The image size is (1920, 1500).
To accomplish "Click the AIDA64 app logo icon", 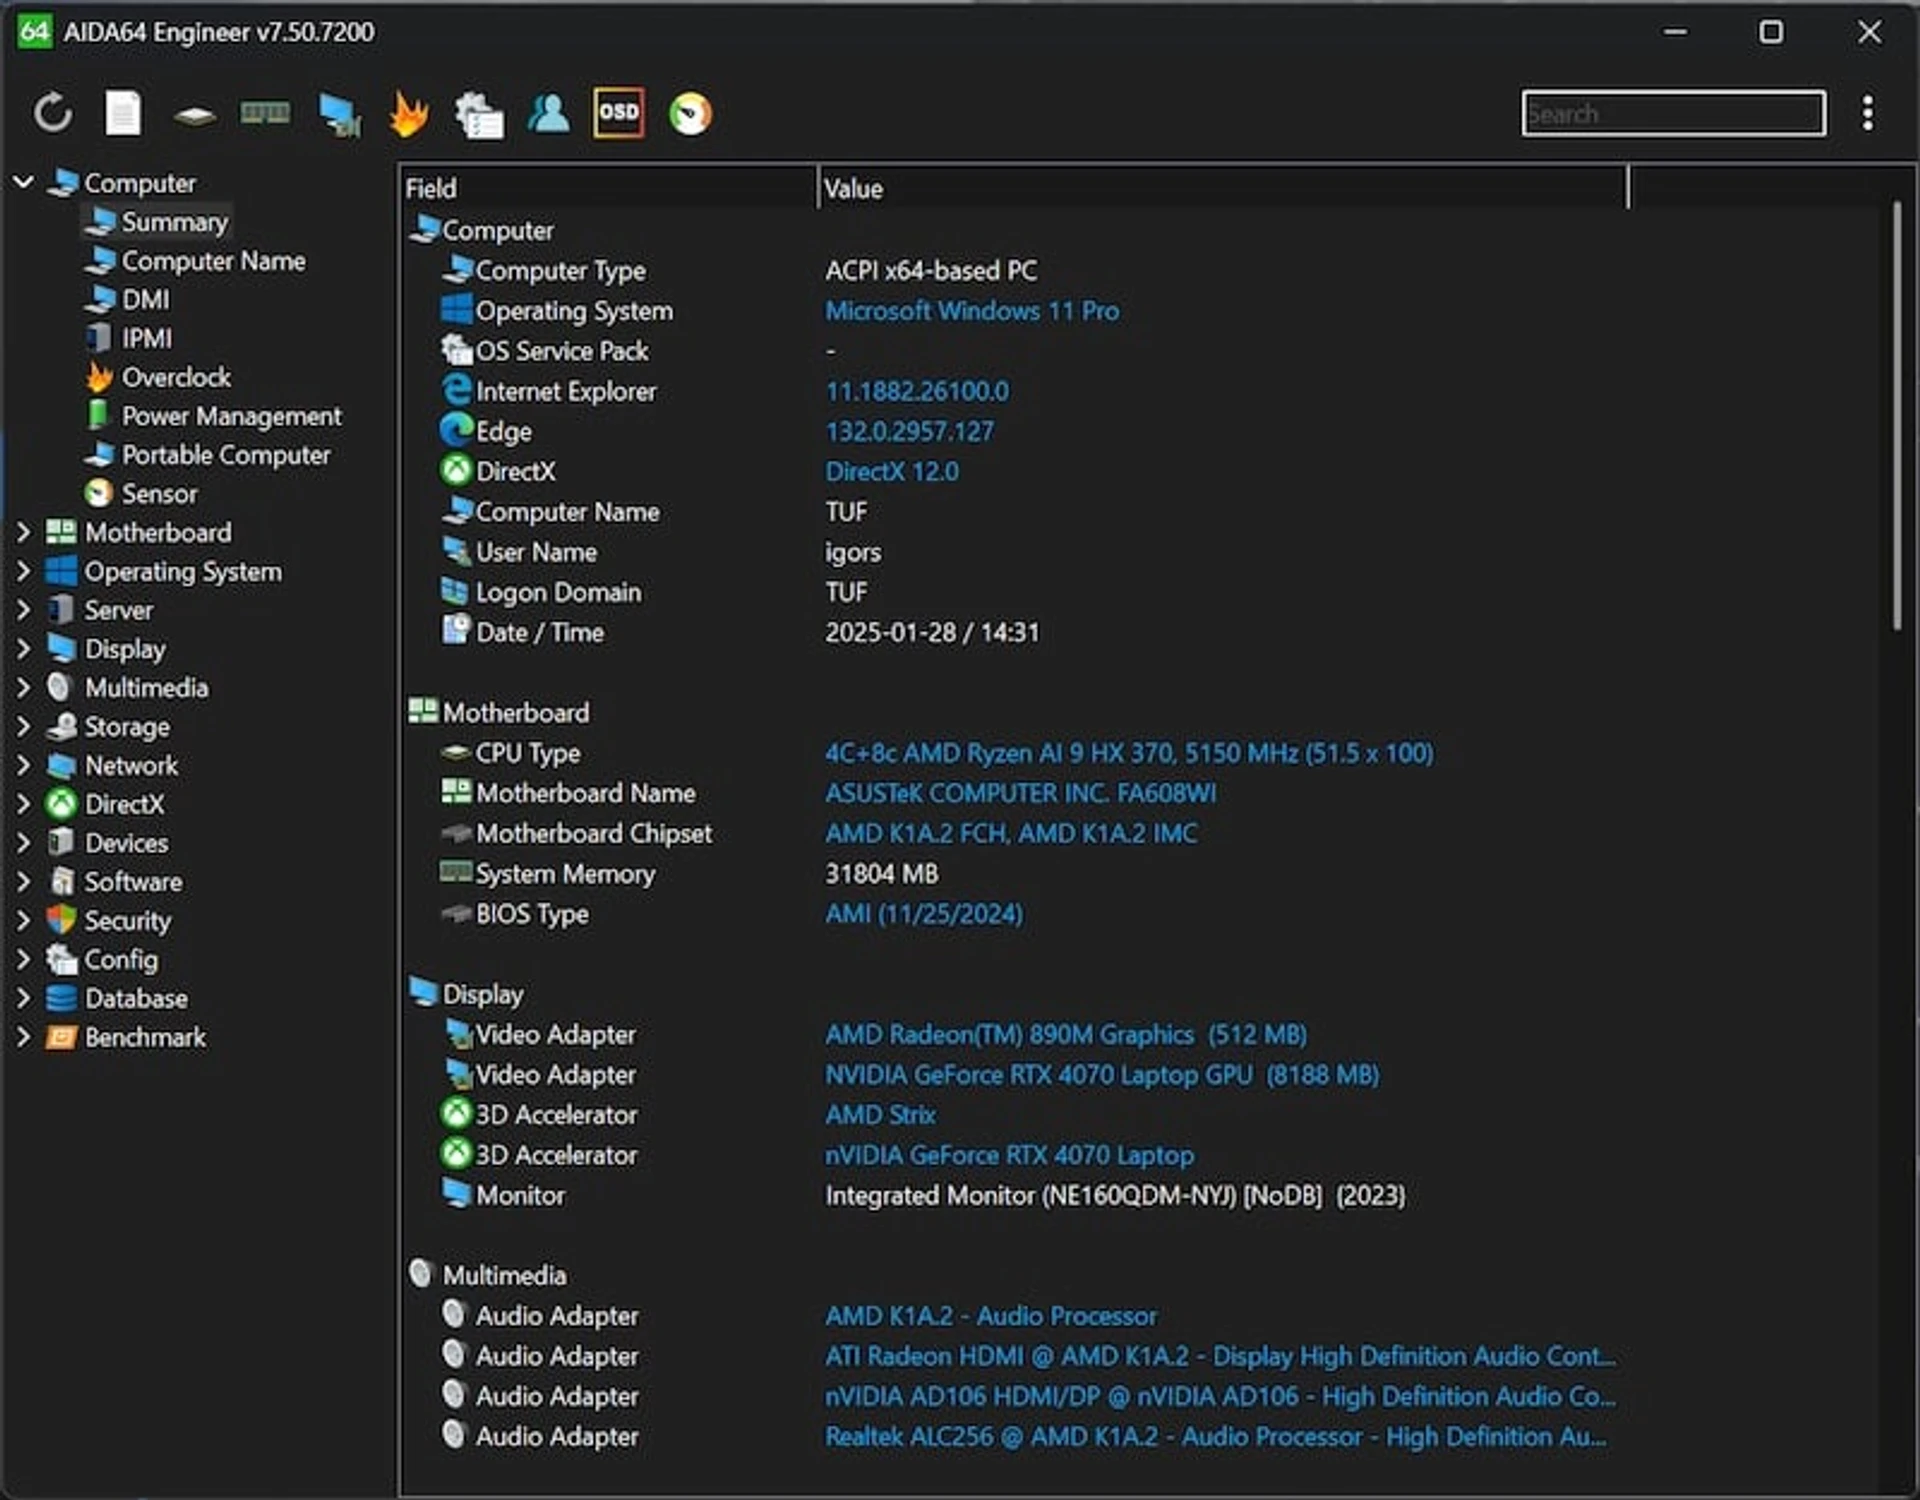I will 35,32.
